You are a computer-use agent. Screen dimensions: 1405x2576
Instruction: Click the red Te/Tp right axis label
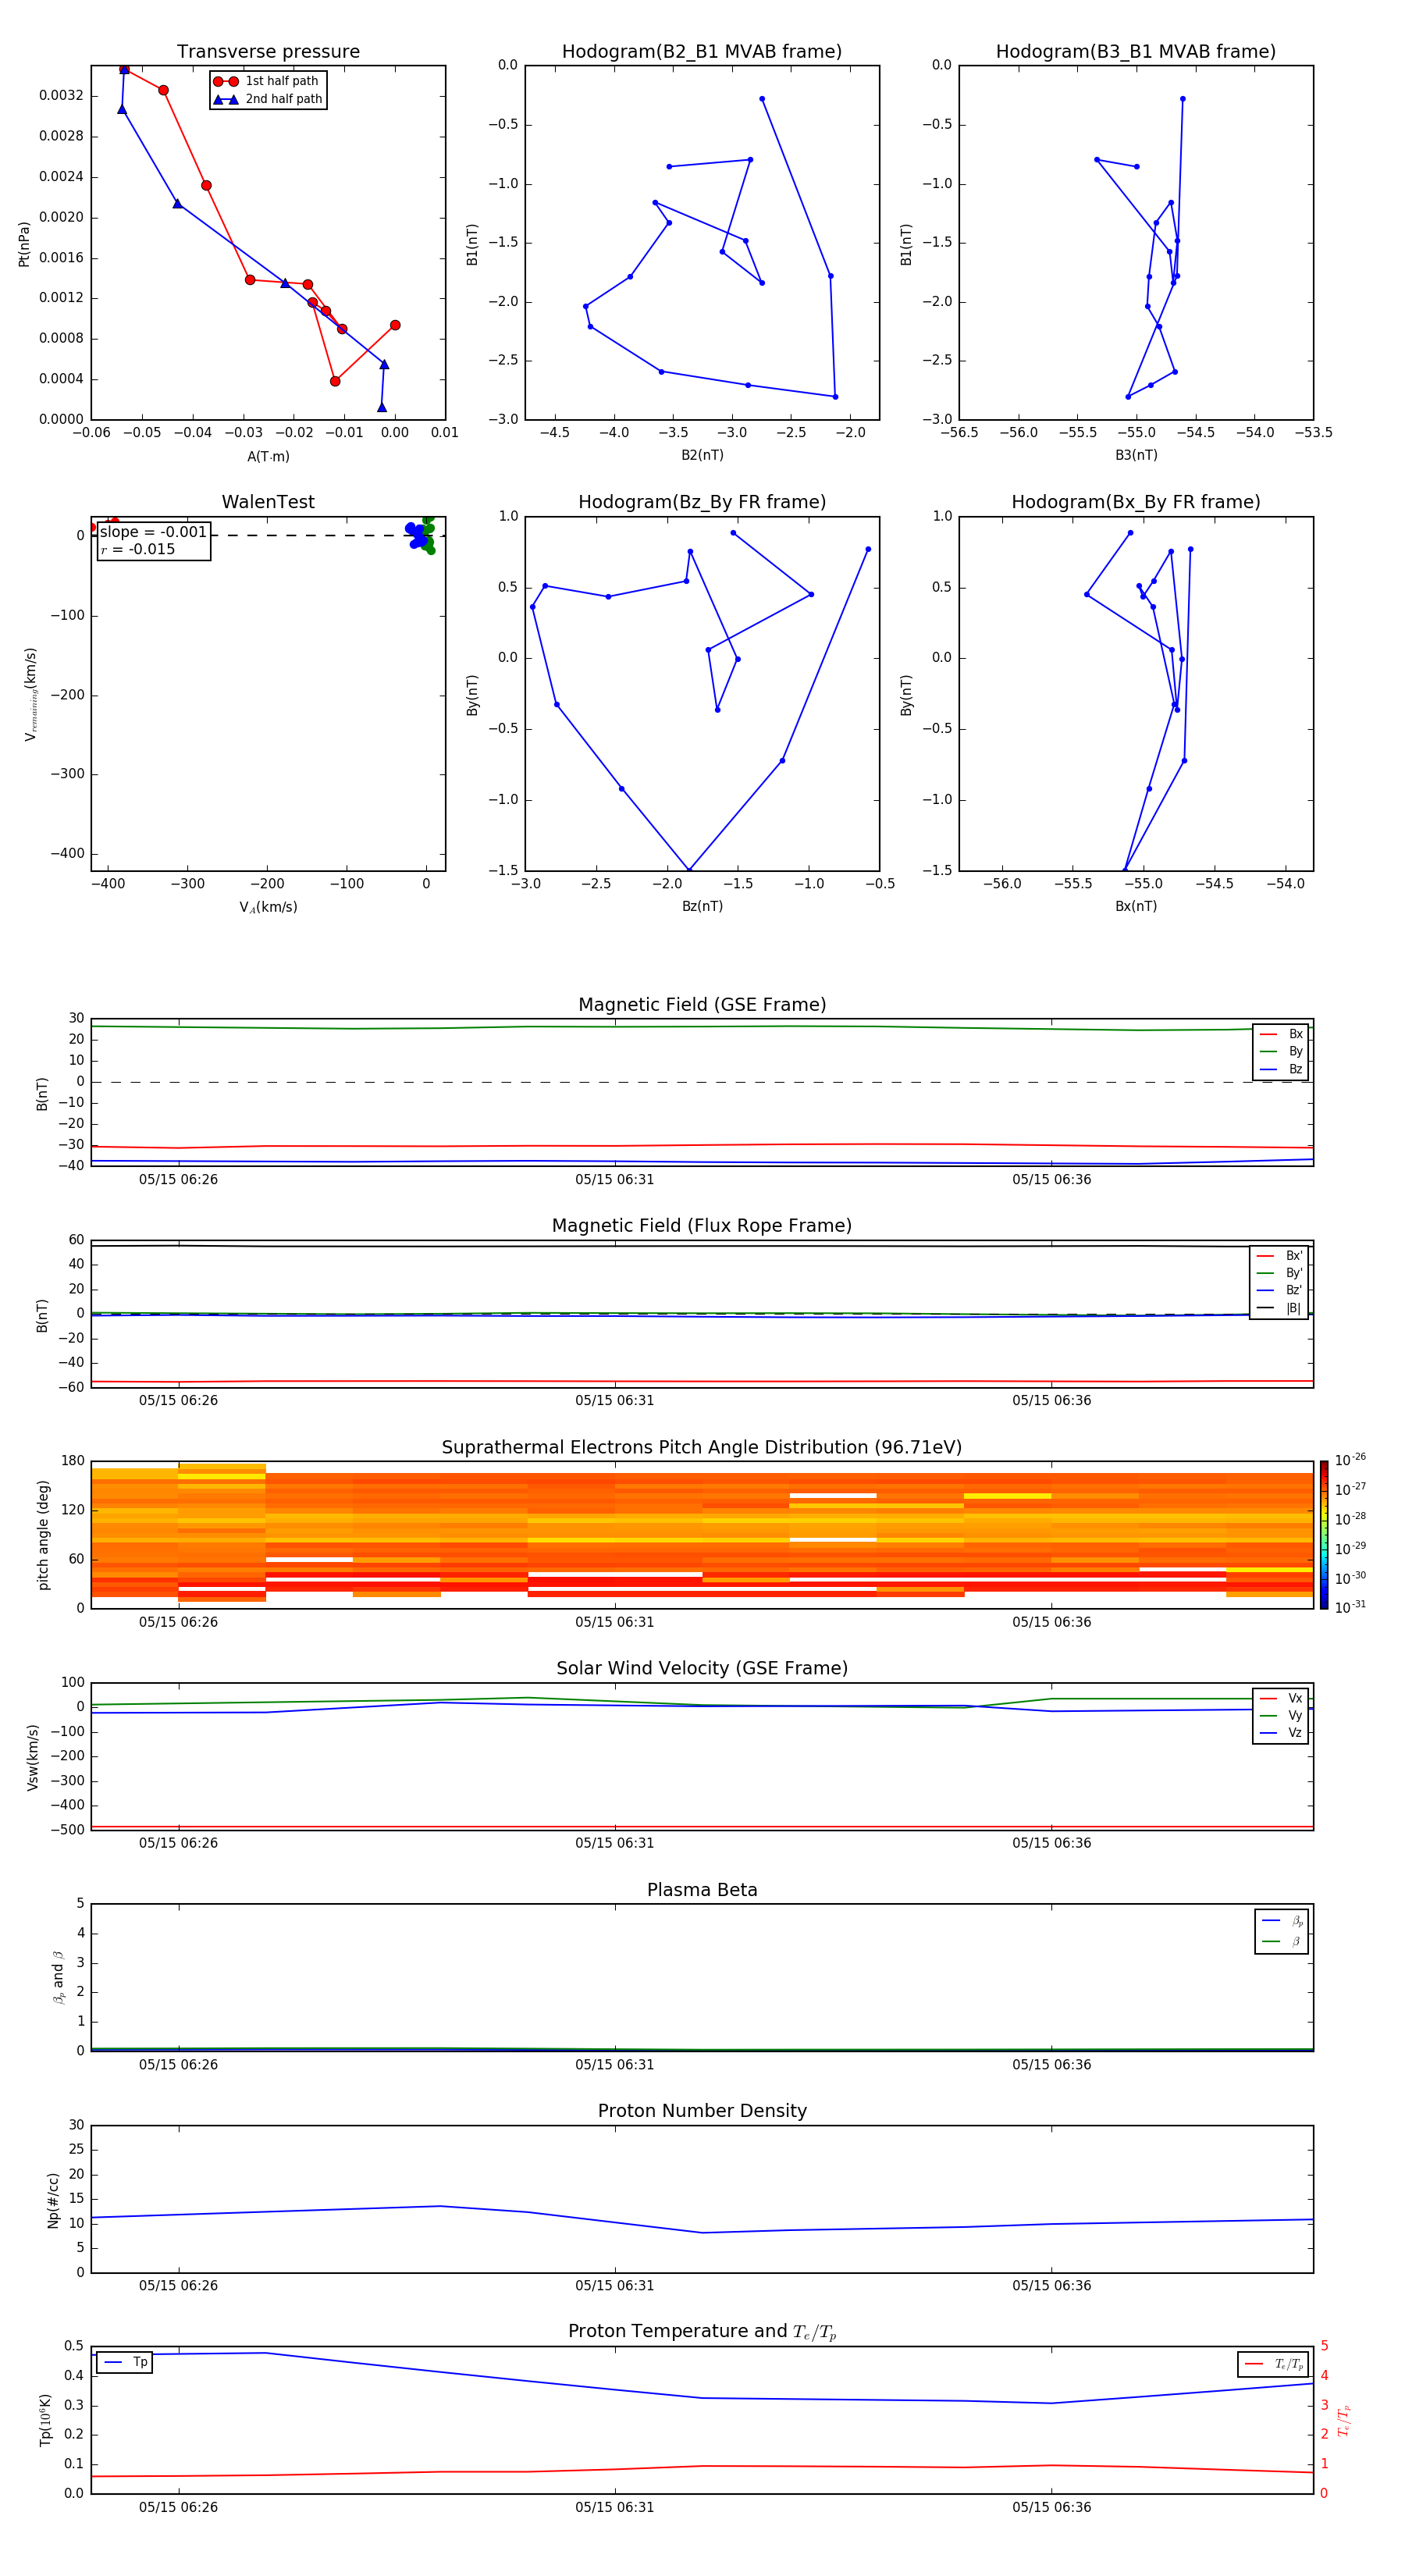coord(1344,2420)
